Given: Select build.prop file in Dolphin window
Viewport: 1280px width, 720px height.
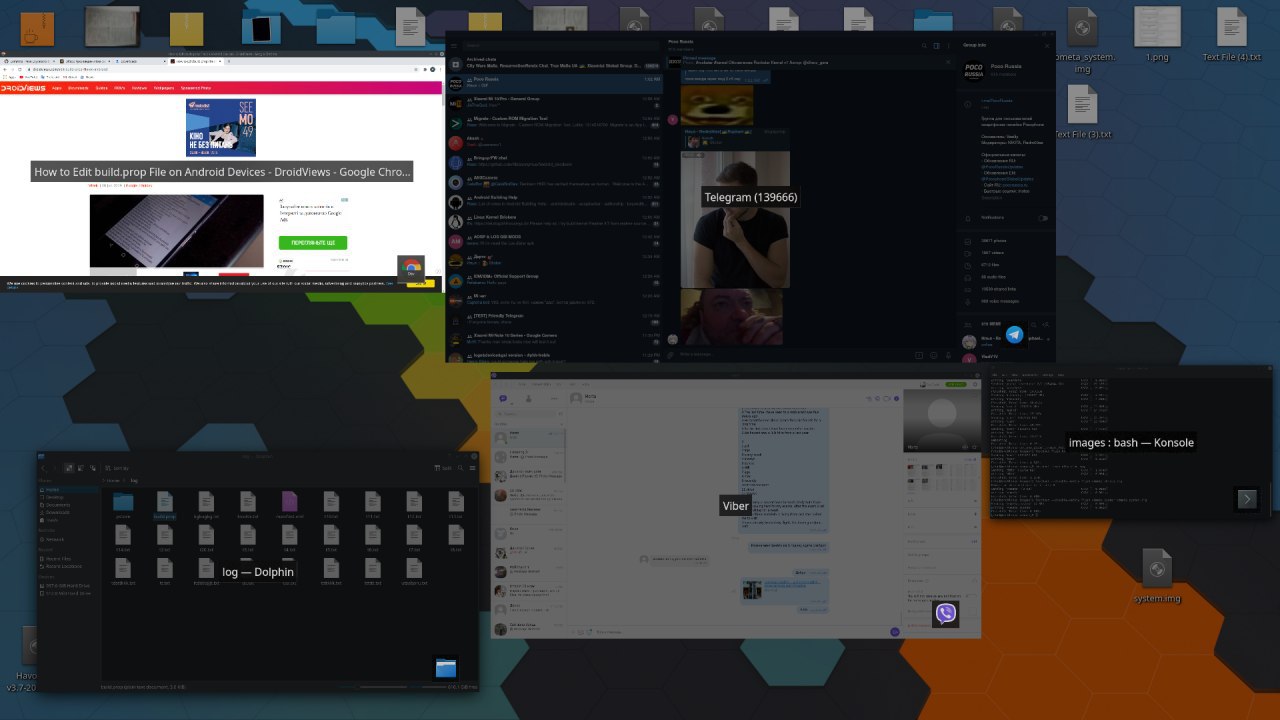Looking at the screenshot, I should coord(165,504).
